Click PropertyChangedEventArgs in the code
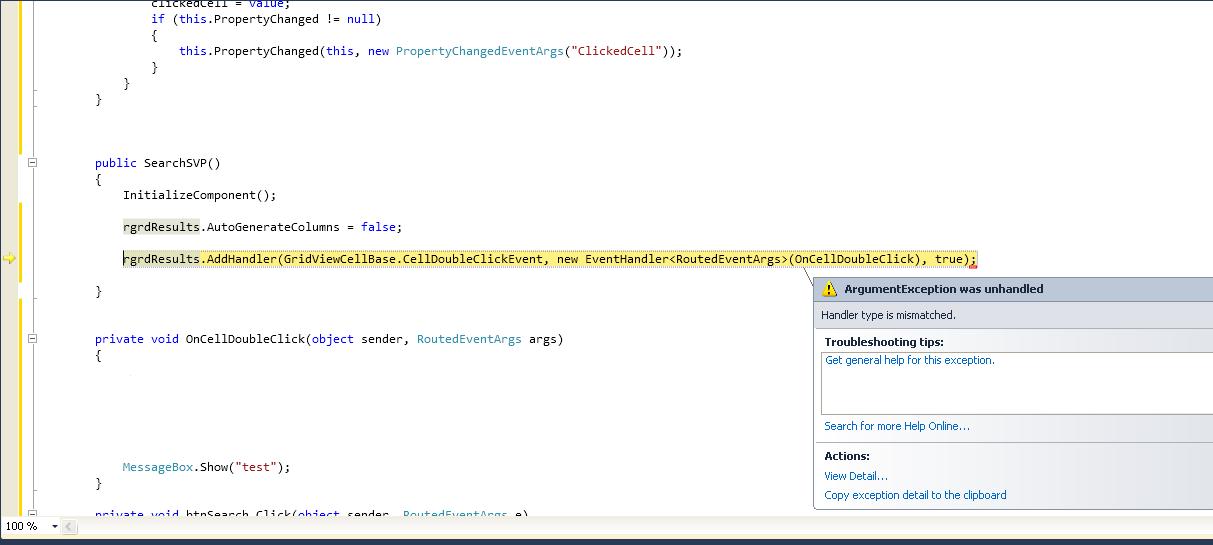 (x=479, y=51)
